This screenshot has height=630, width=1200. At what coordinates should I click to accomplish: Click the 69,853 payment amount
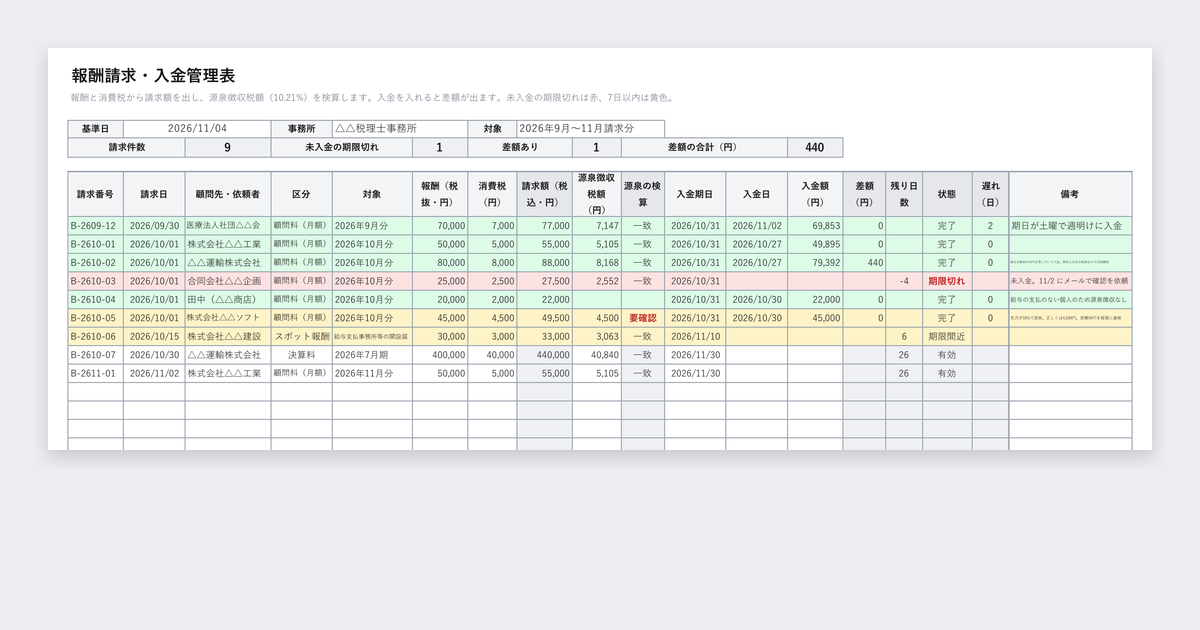(x=815, y=226)
